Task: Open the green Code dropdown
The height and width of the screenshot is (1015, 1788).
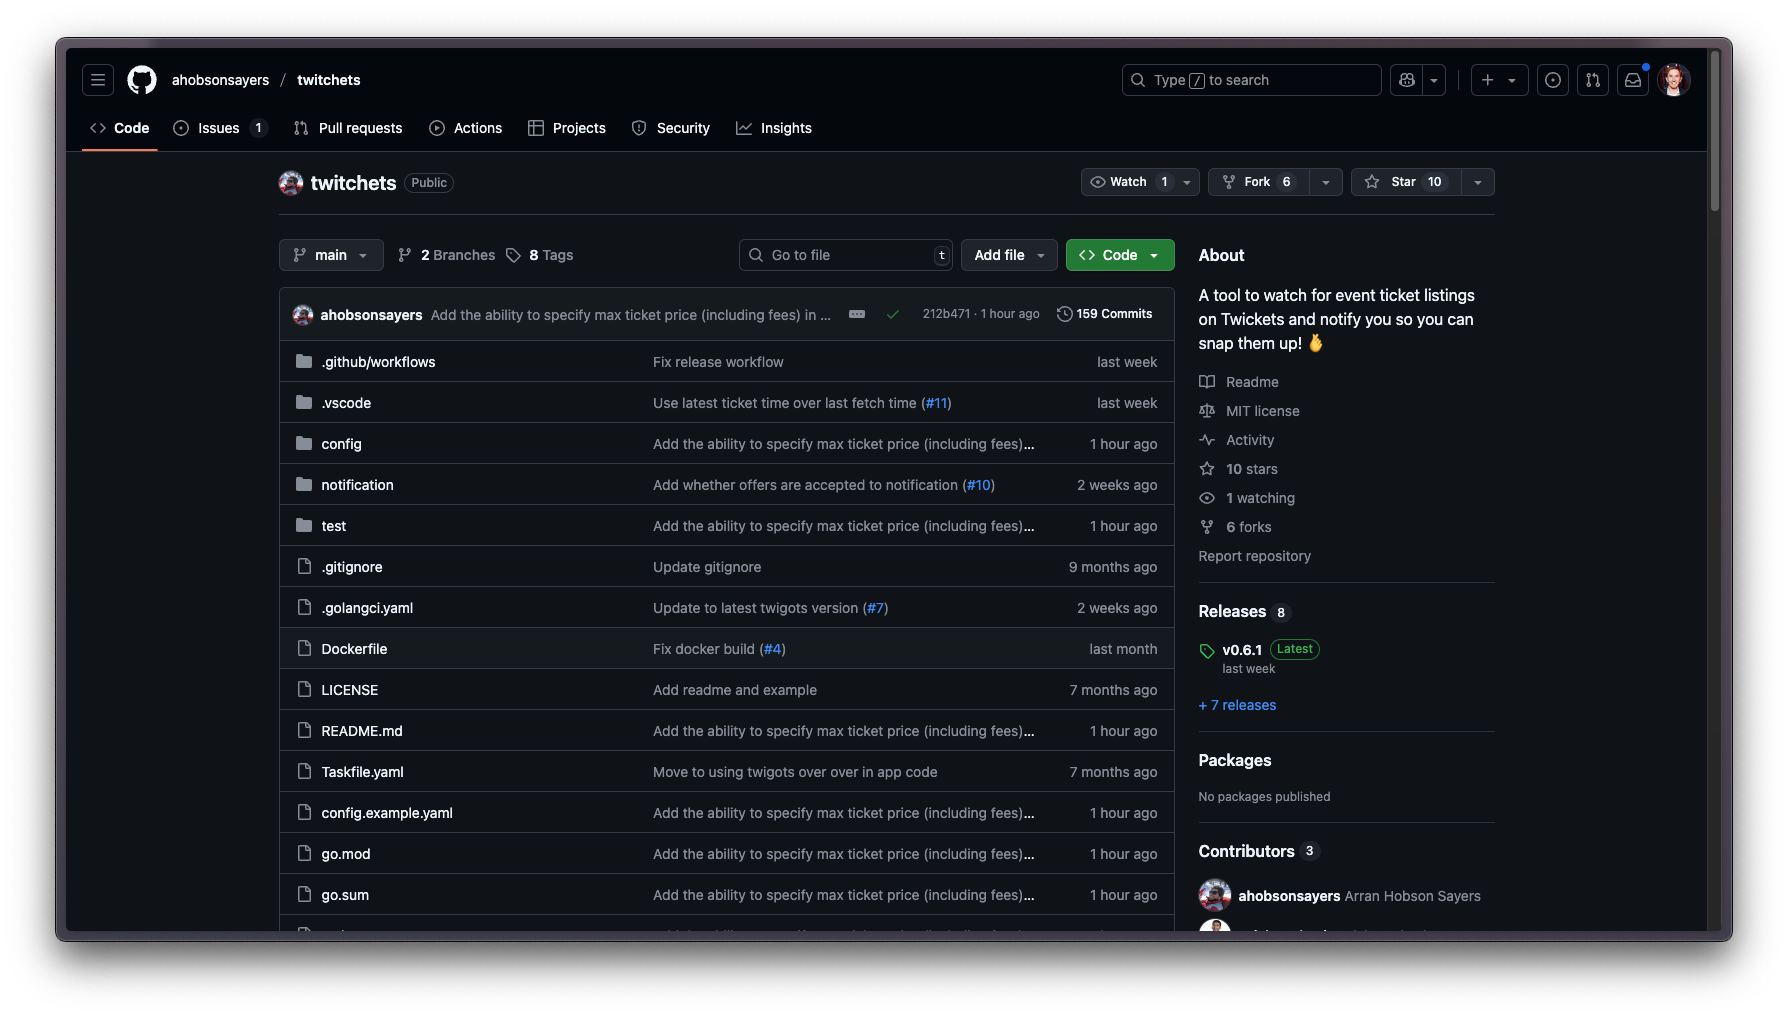Action: [x=1120, y=255]
